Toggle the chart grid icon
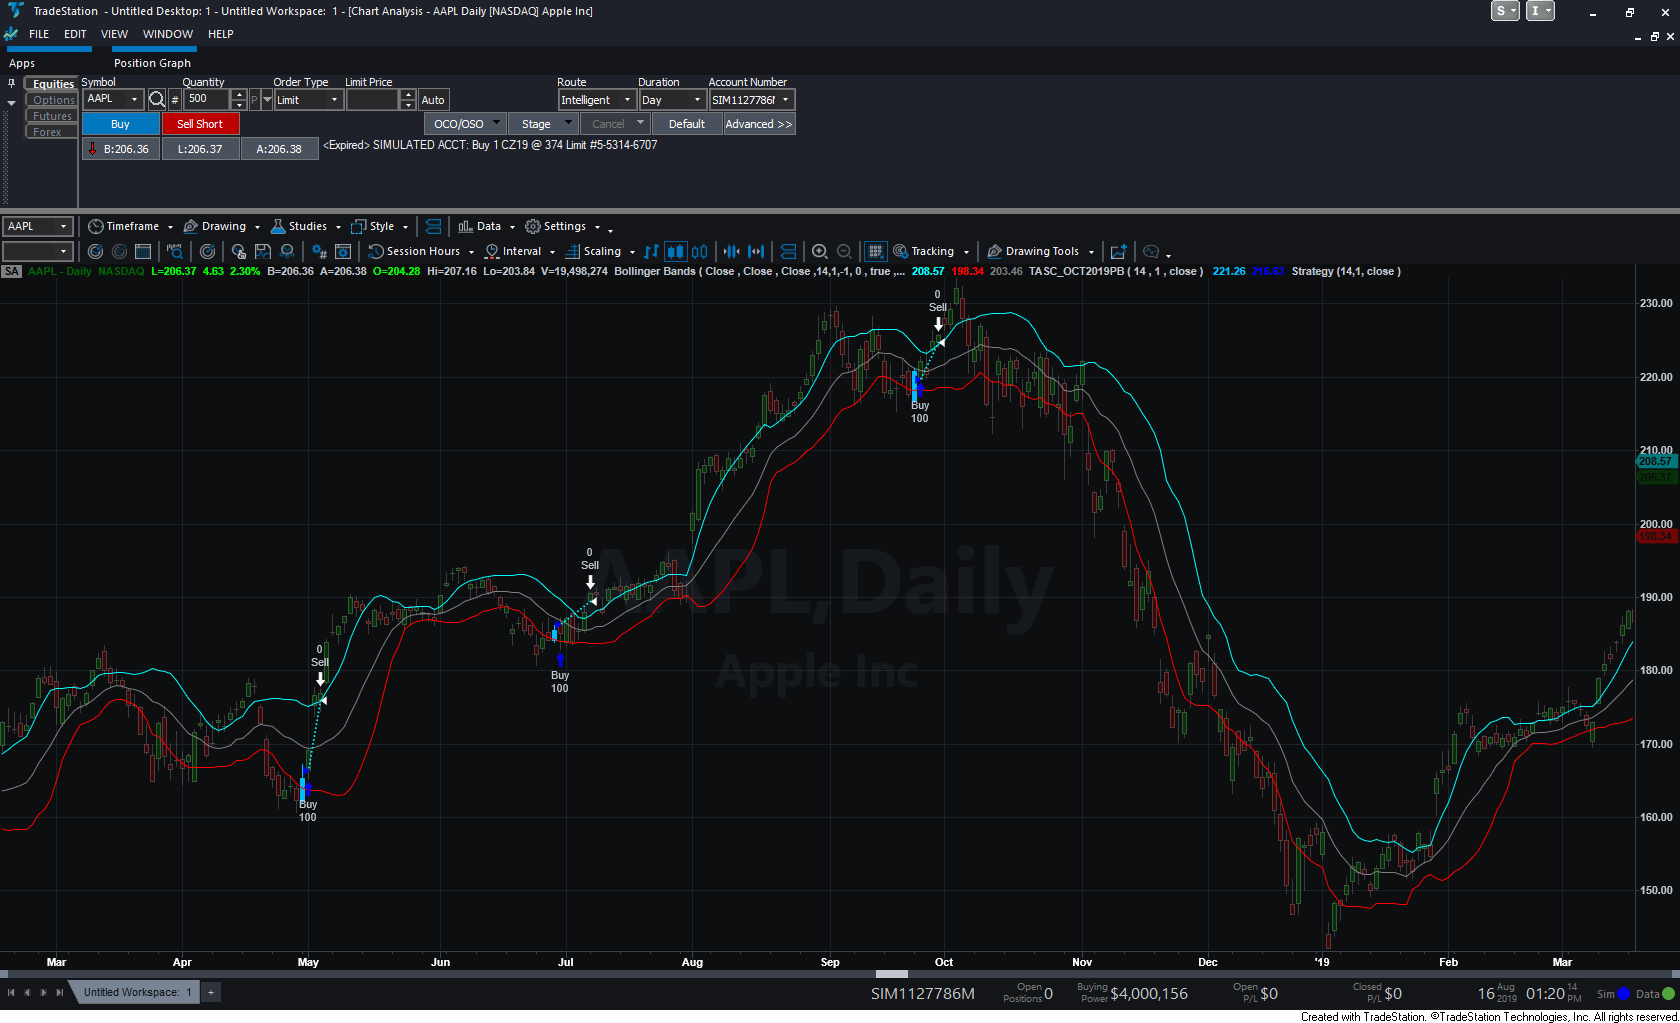The image size is (1680, 1023). 875,252
